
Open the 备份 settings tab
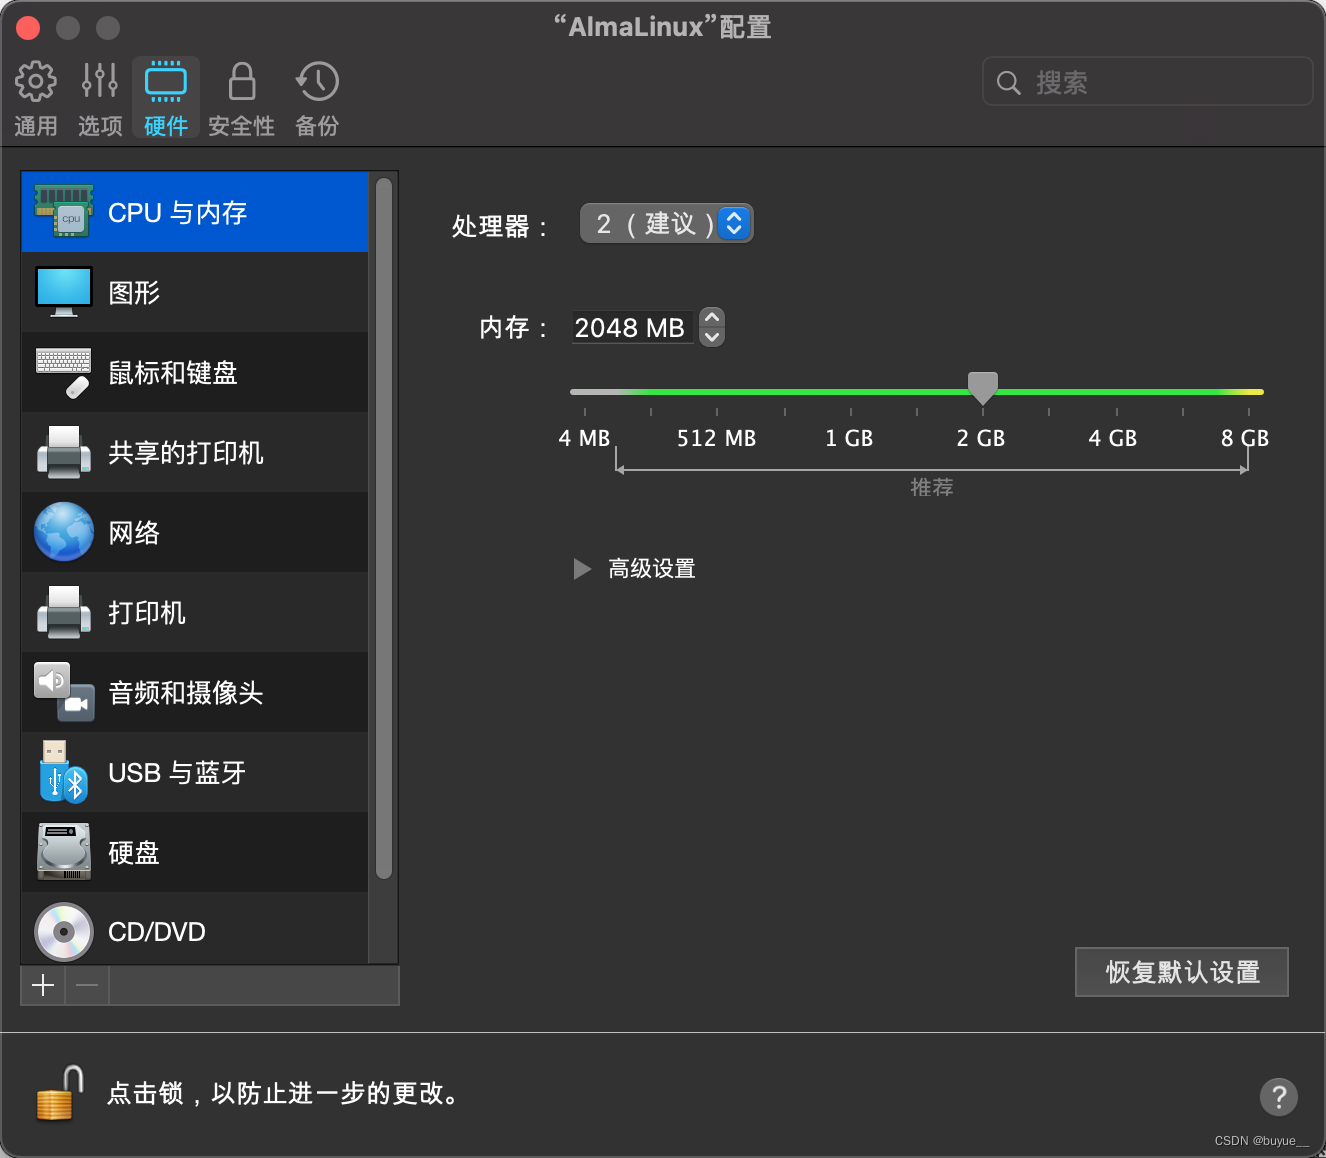coord(316,95)
